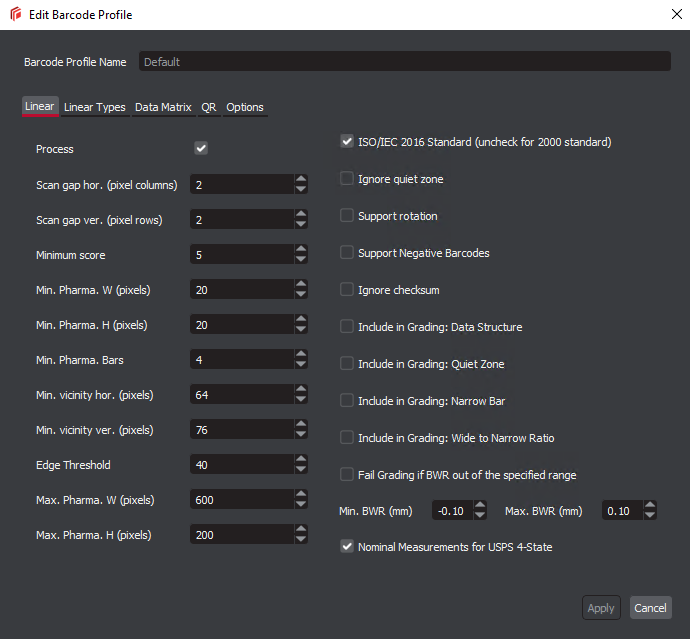Decrease Min. BWR spinner value

(480, 516)
